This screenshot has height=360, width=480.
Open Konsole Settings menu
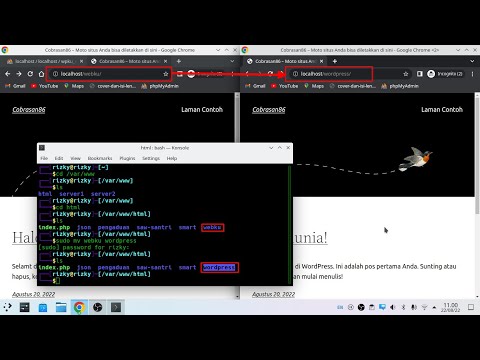click(x=151, y=158)
